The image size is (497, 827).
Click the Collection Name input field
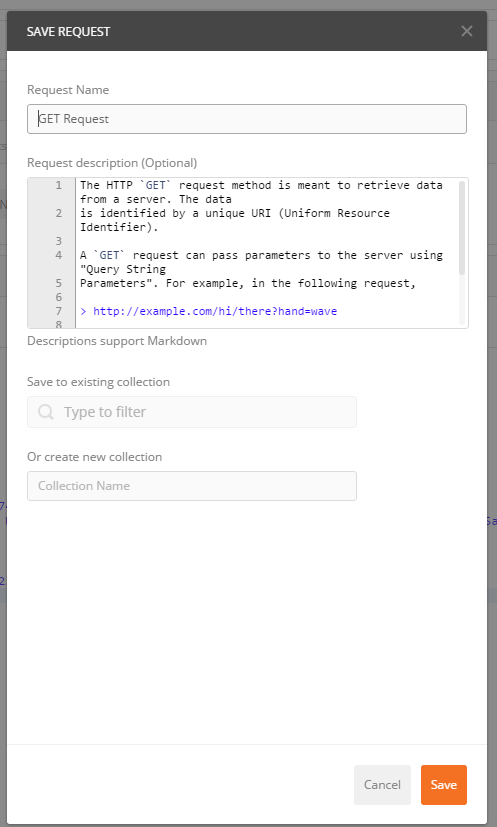coord(192,486)
